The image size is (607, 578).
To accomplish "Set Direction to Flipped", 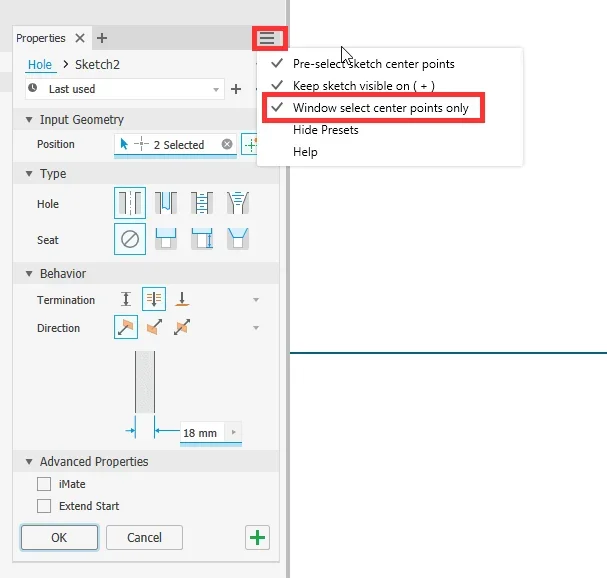I will (154, 327).
